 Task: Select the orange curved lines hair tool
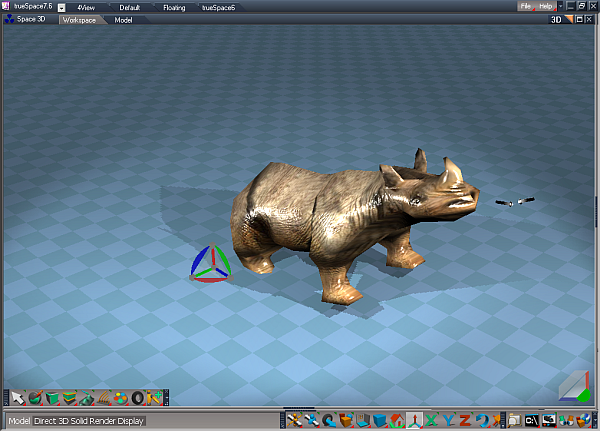[103, 398]
